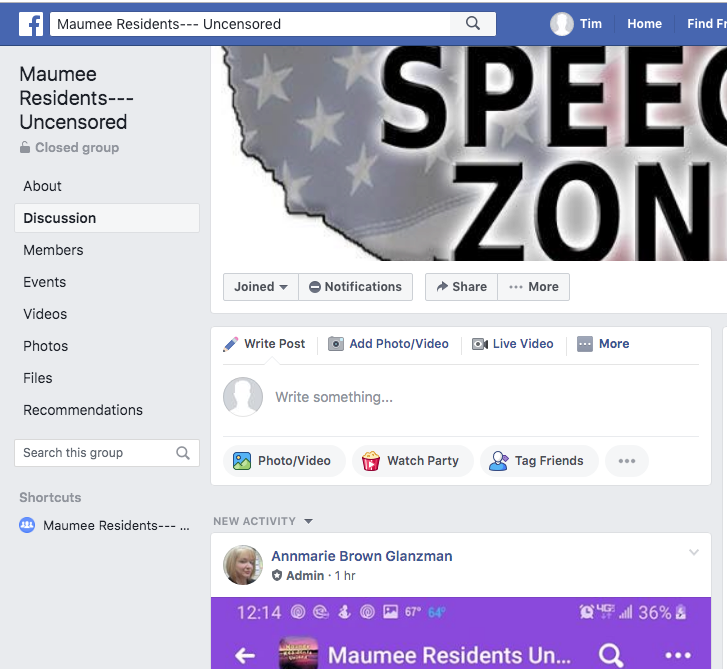Open Annmarie Brown Glanzman's profile link
The image size is (727, 669).
coord(362,556)
